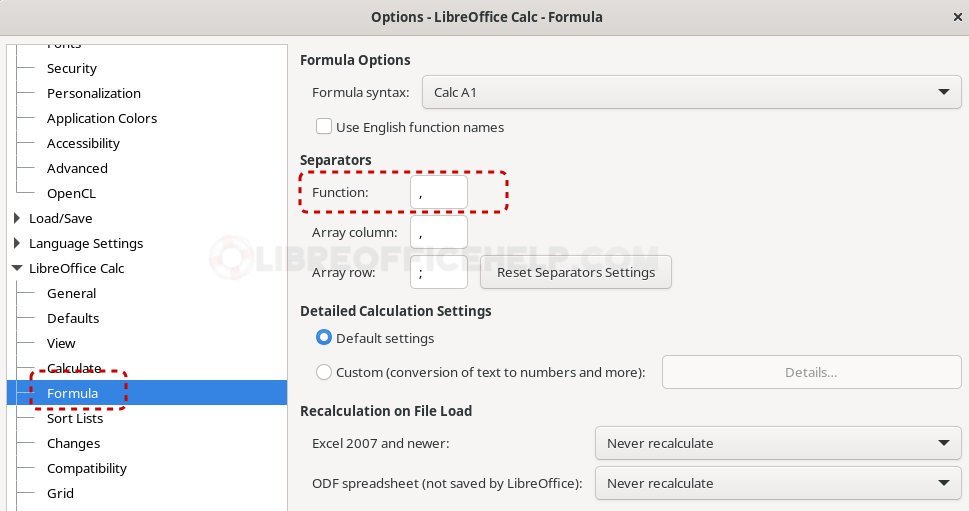Open Sort Lists under LibreOffice Calc
Viewport: 969px width, 511px height.
click(x=75, y=418)
